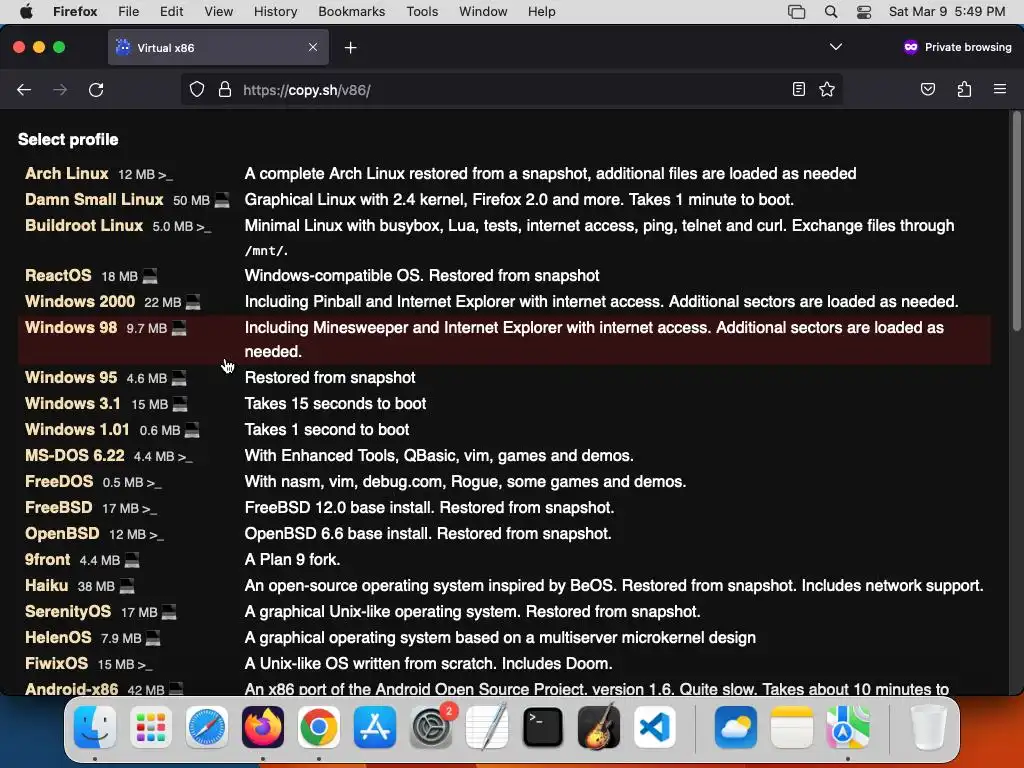Open a new tab with plus
The height and width of the screenshot is (768, 1024).
point(351,48)
